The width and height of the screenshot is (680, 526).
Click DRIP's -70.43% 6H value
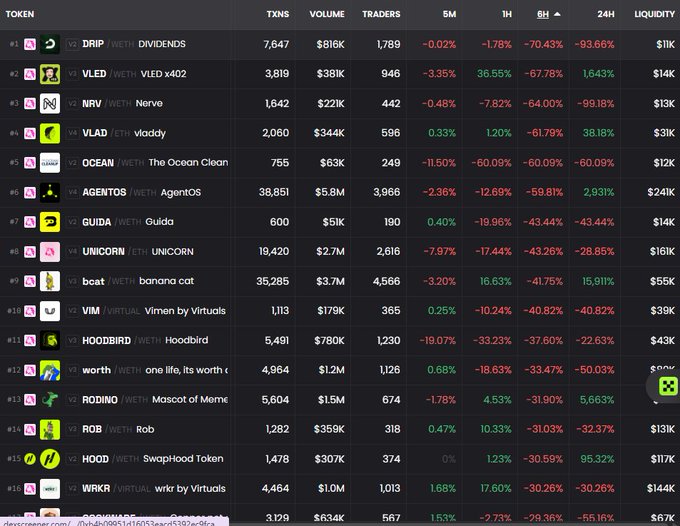pos(543,44)
